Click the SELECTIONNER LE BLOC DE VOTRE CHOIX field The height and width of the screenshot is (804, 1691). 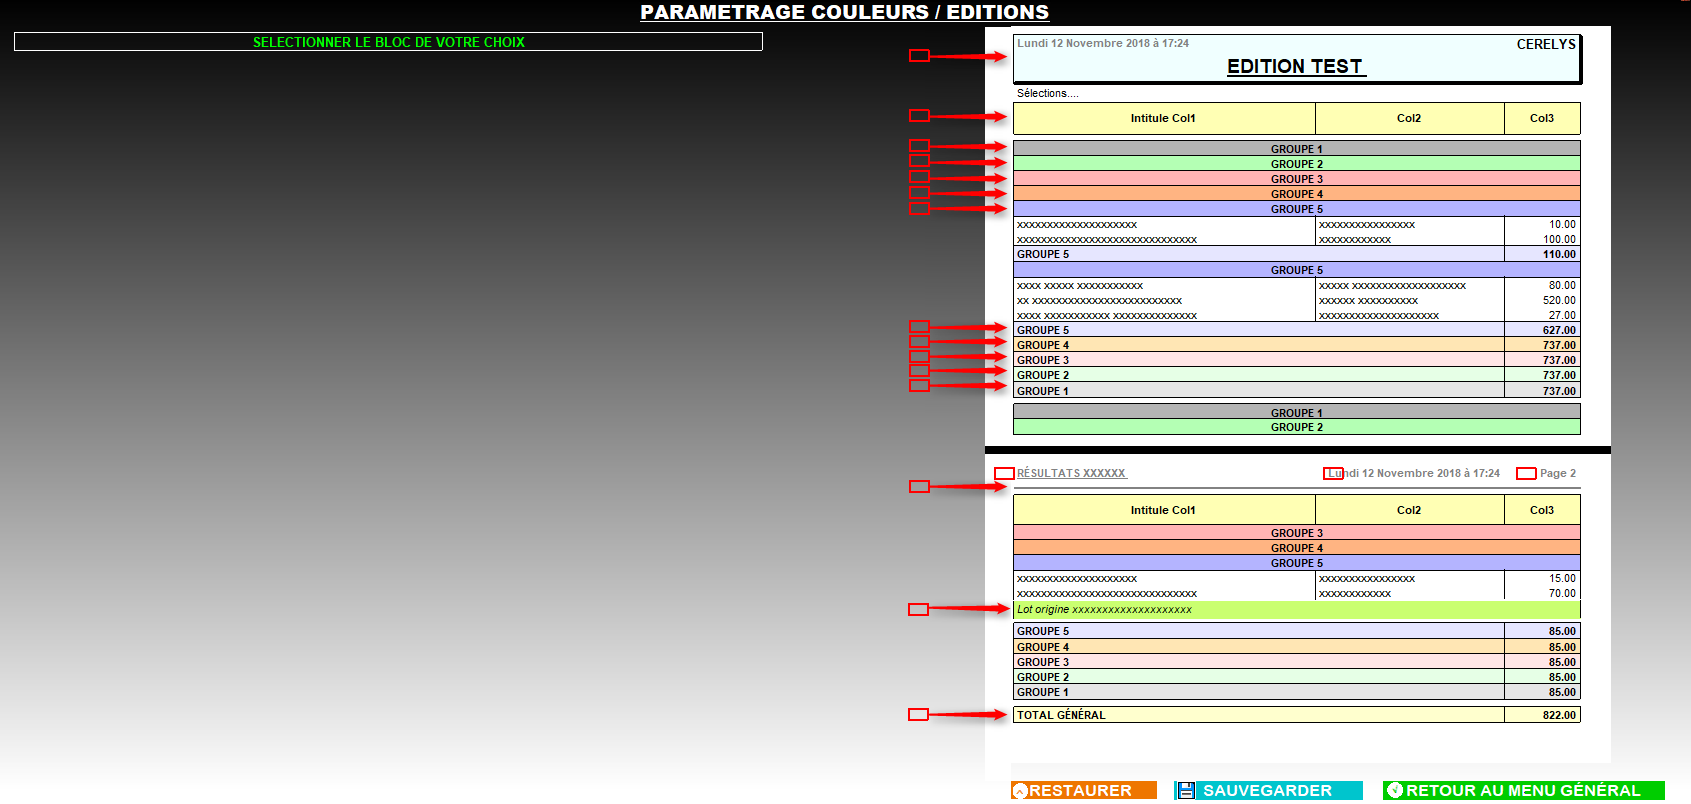(388, 42)
